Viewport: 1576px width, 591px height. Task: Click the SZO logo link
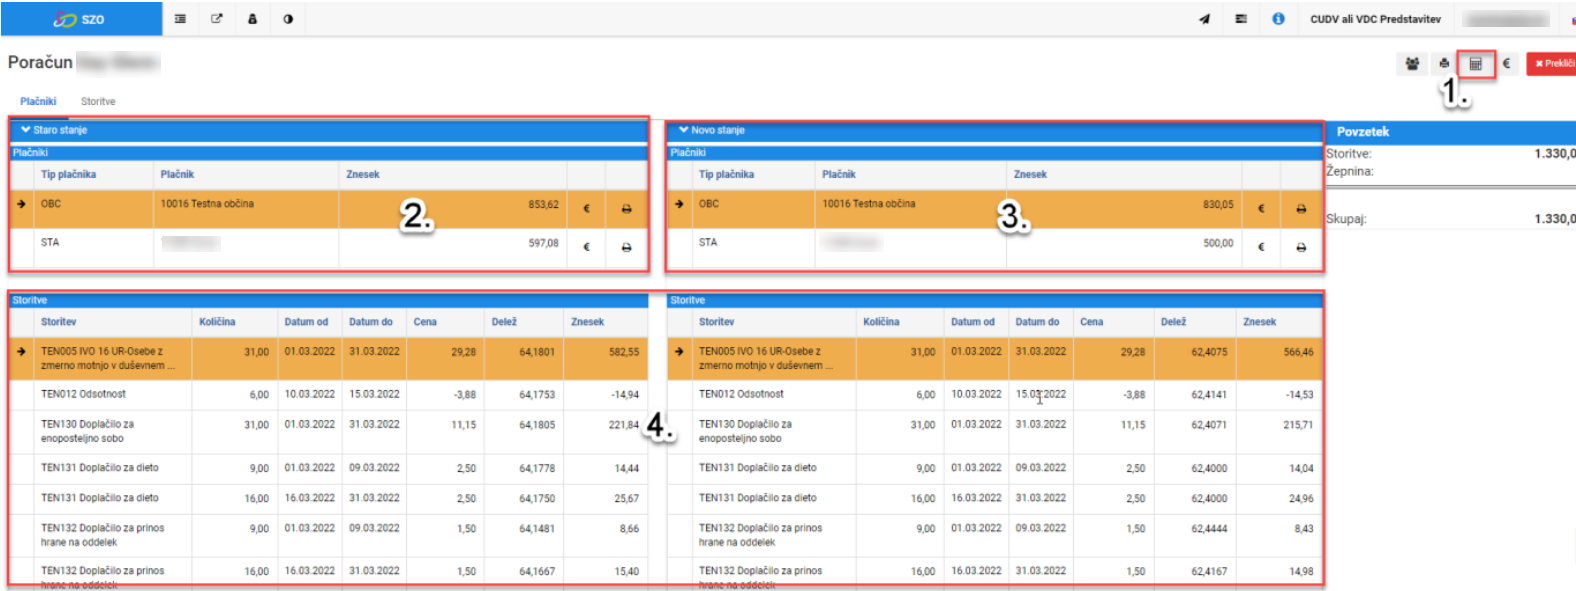coord(80,19)
